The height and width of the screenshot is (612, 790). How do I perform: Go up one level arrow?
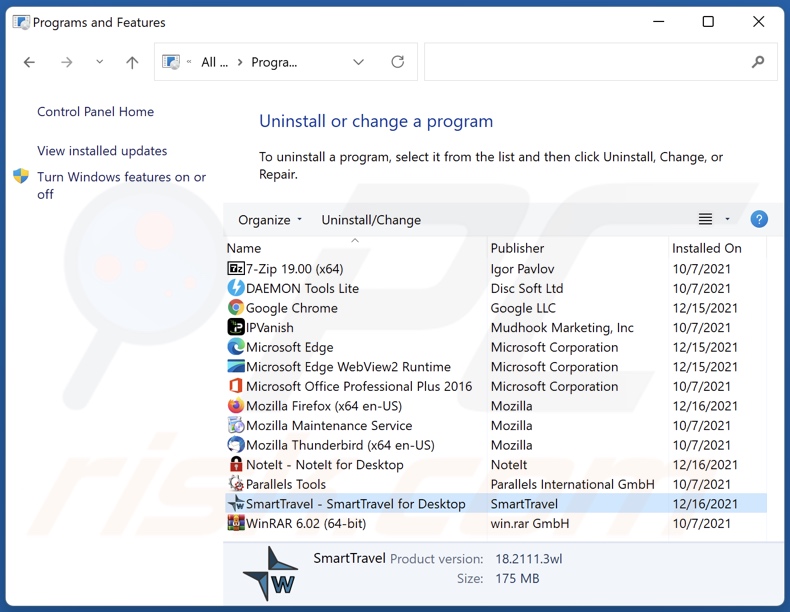[132, 62]
